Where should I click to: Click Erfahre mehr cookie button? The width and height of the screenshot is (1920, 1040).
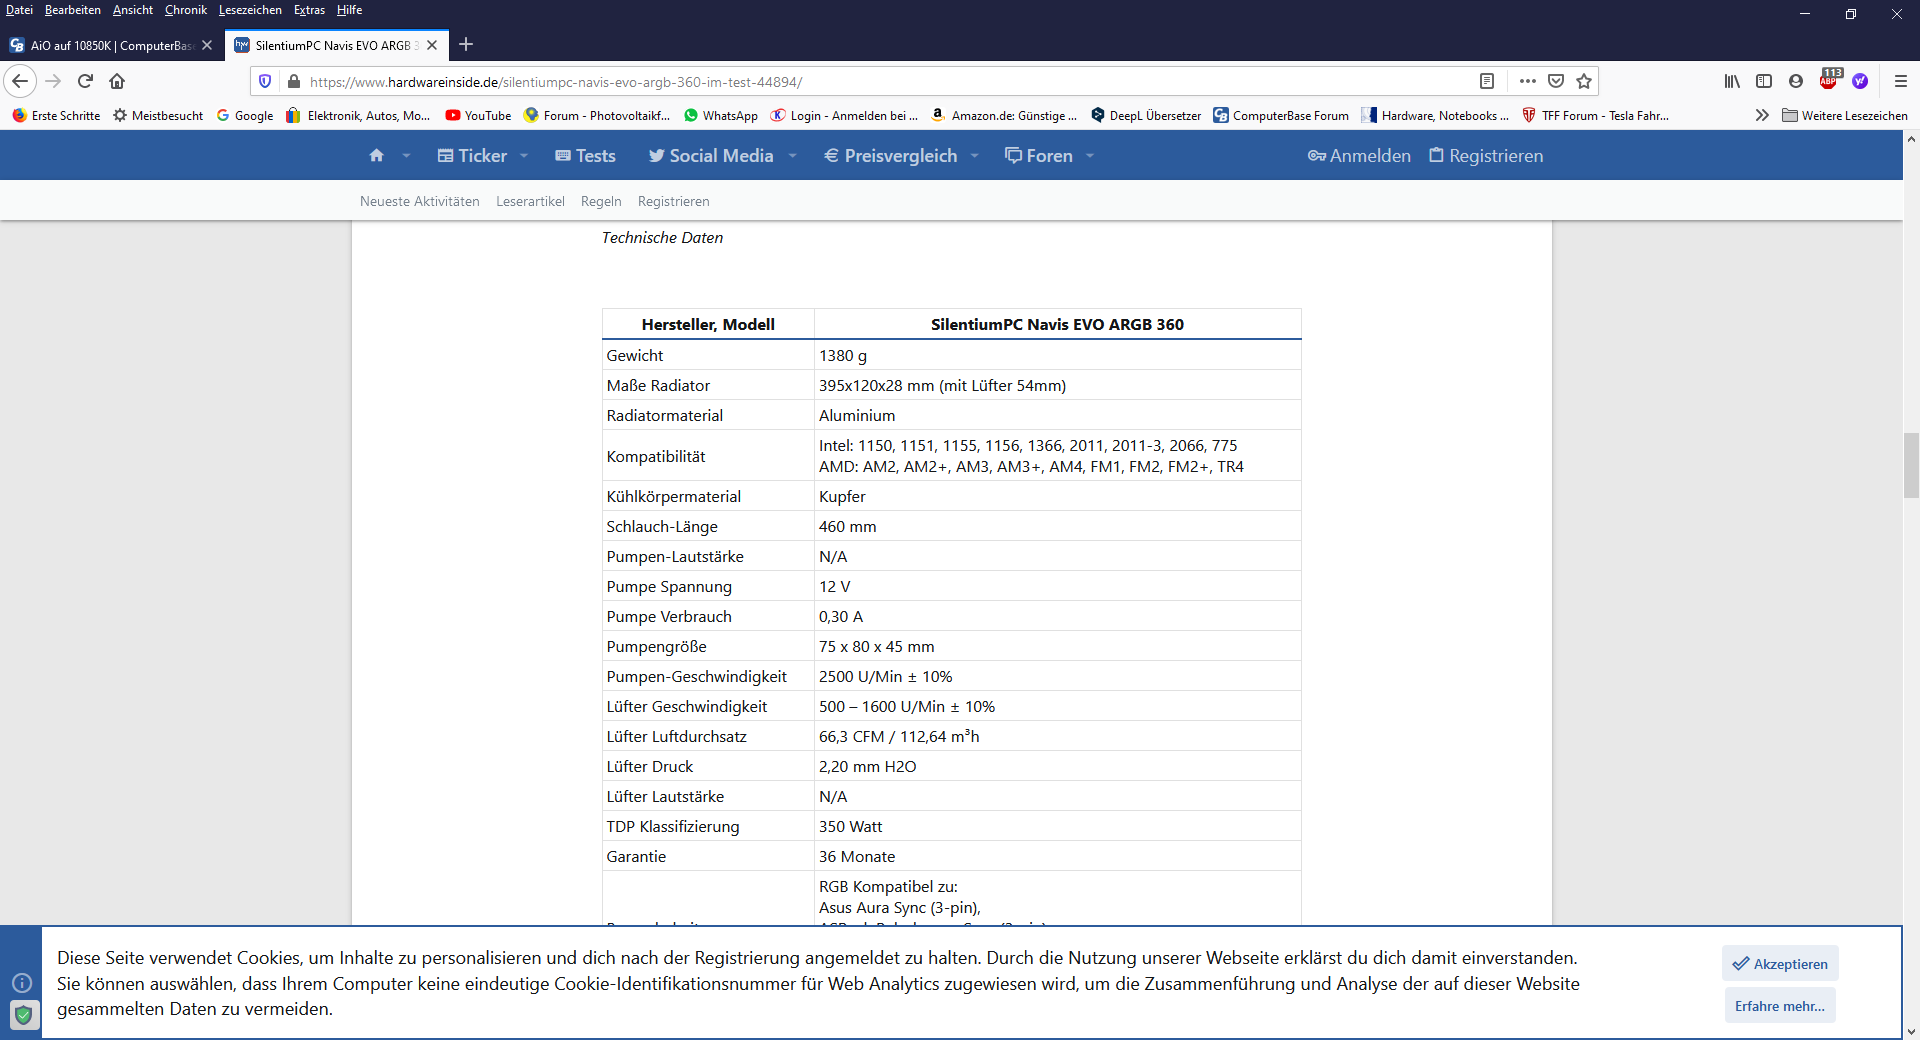click(1780, 1005)
